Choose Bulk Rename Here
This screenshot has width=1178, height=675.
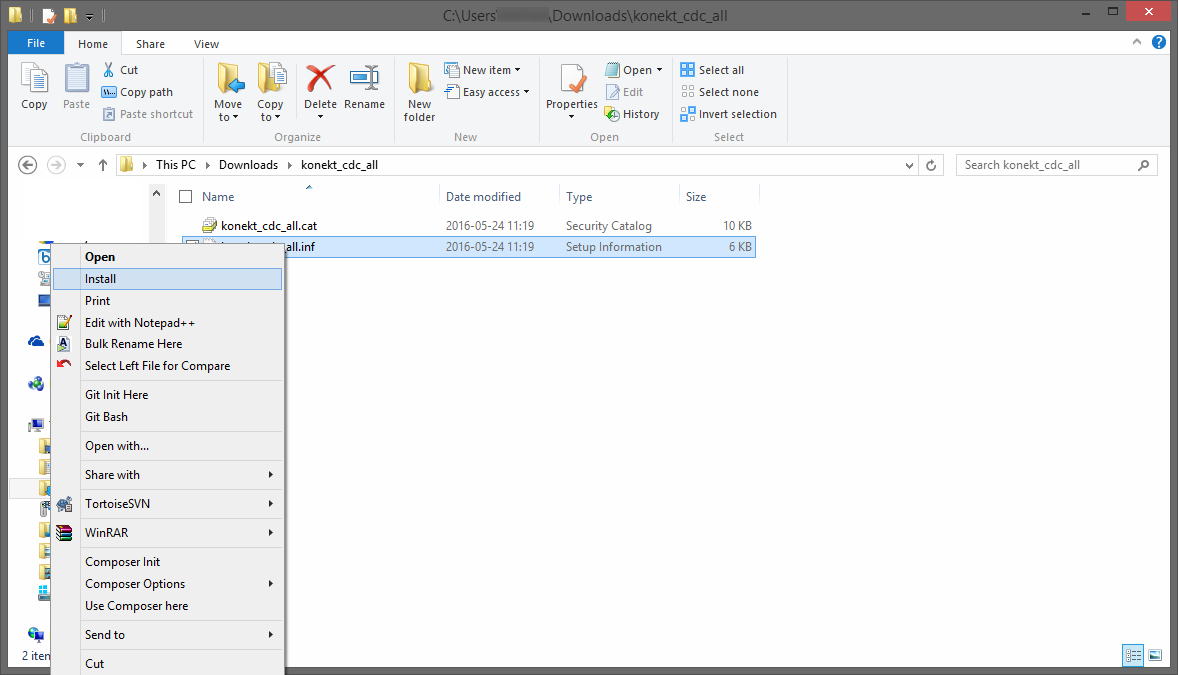(168, 344)
